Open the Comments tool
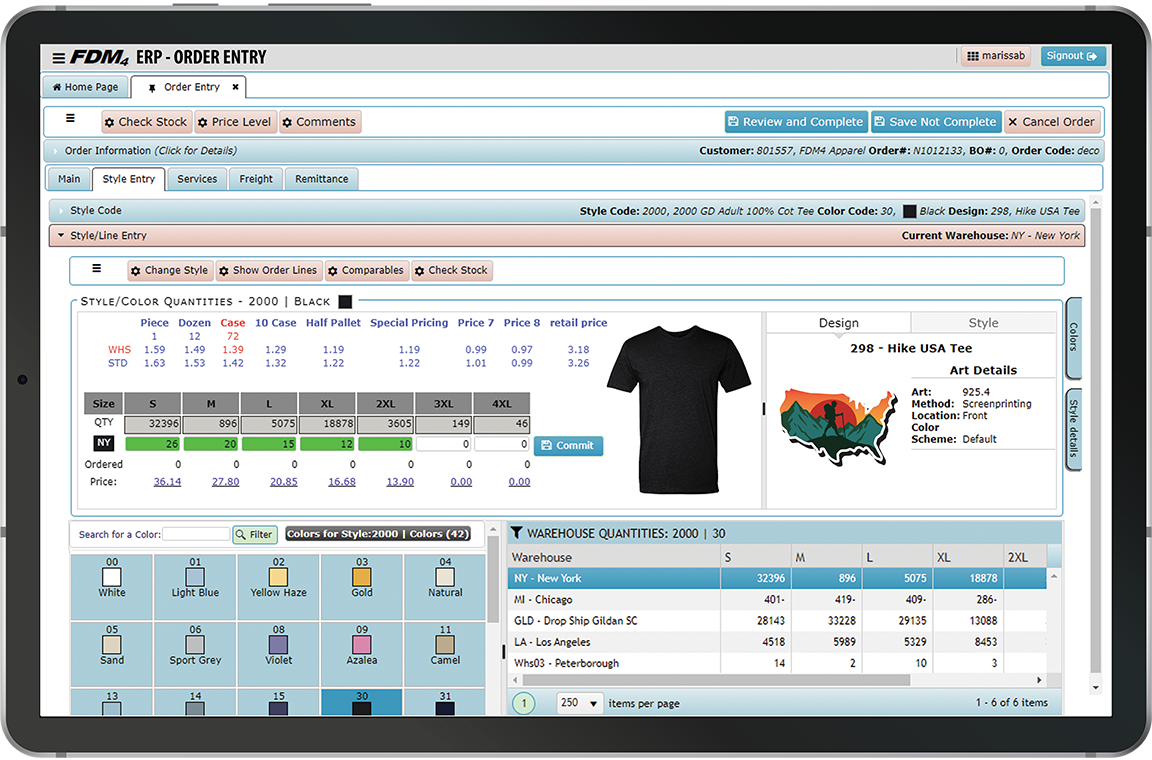 click(x=319, y=121)
